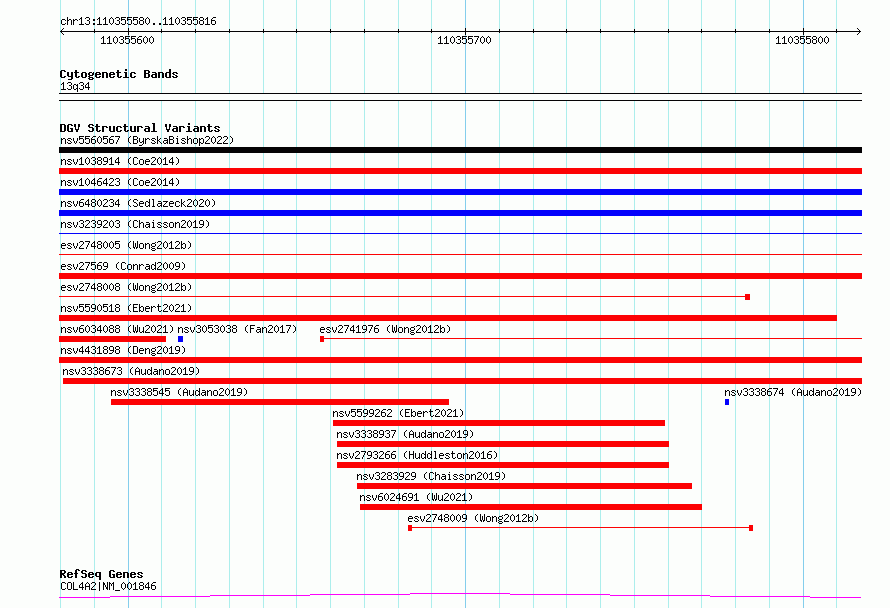Click the red esv27569 variant bar

tap(460, 276)
